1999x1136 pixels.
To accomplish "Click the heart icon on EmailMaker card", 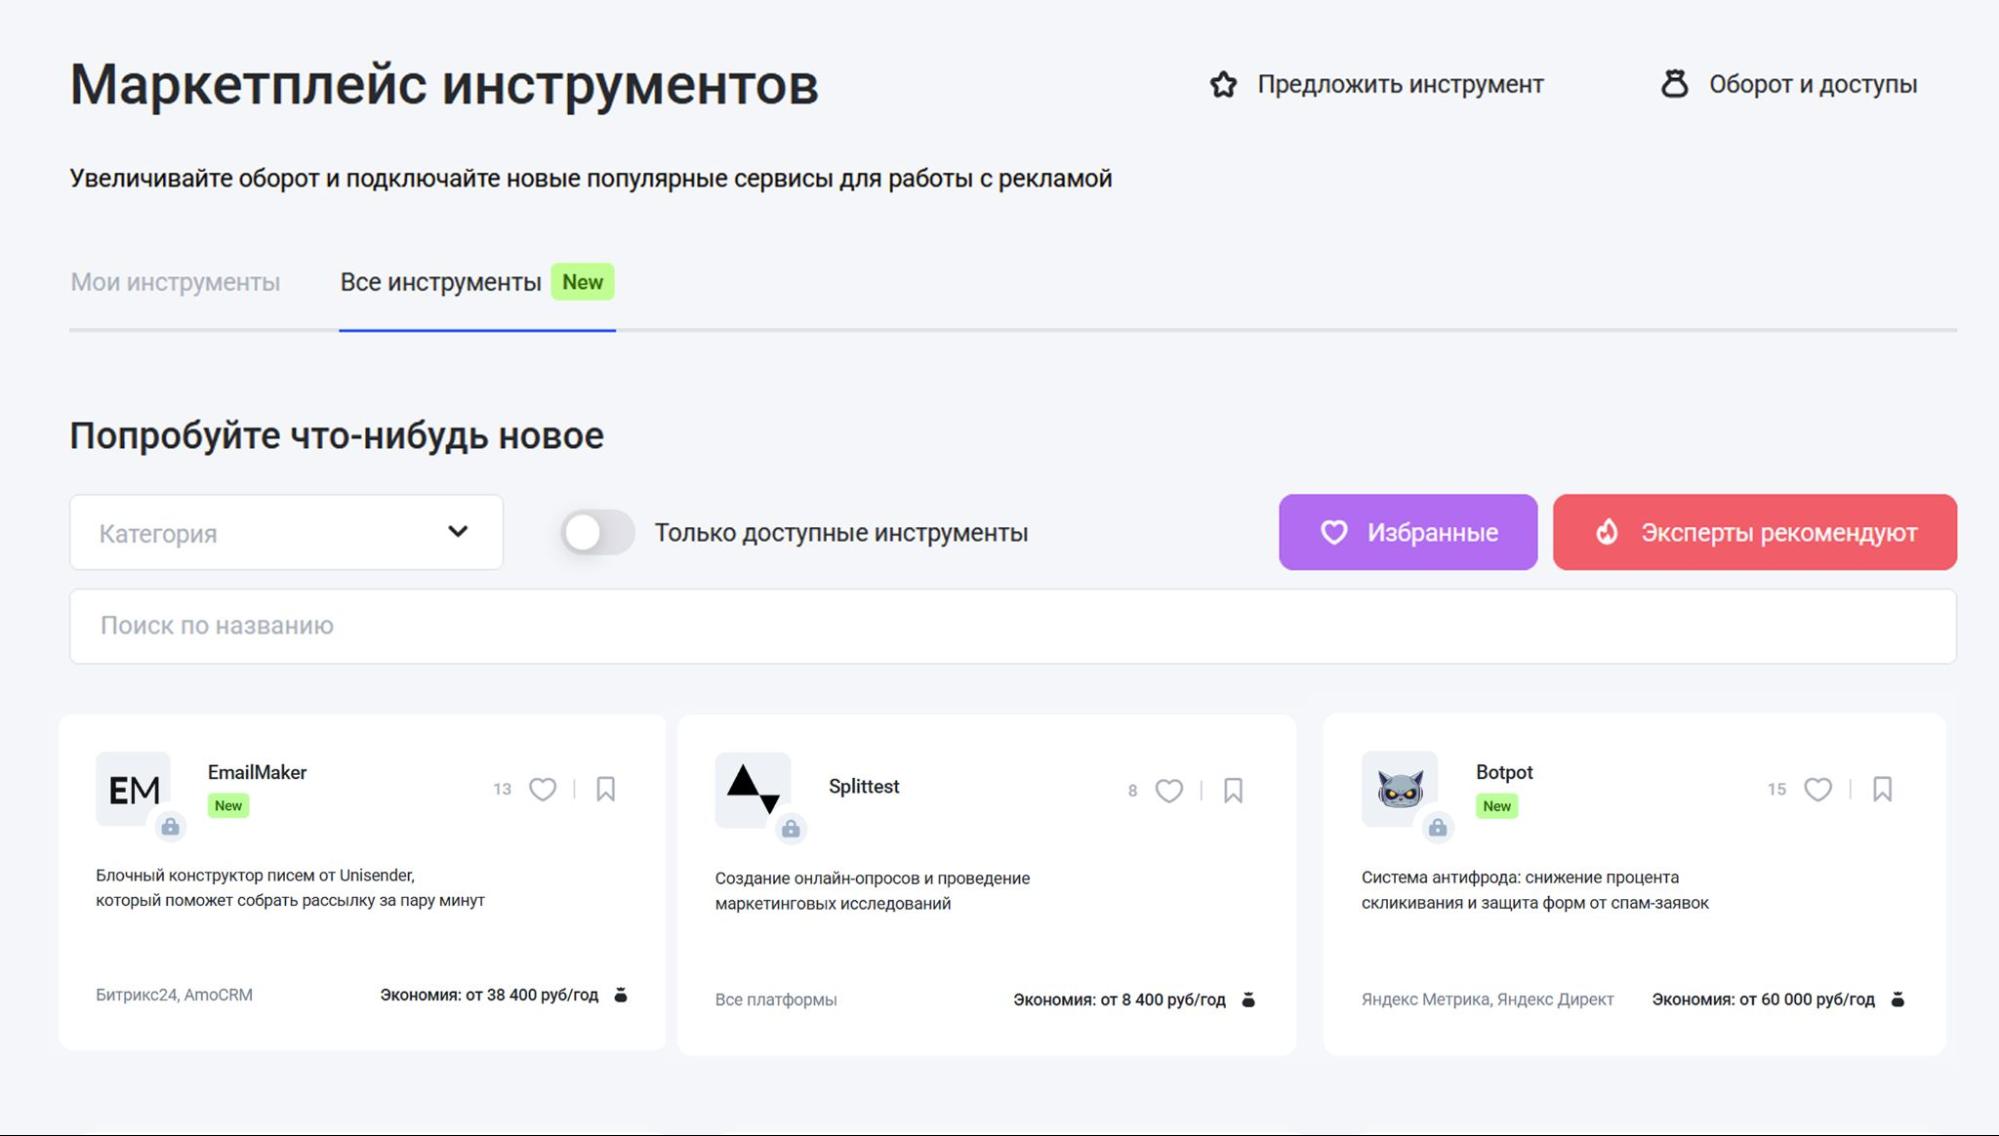I will 543,790.
